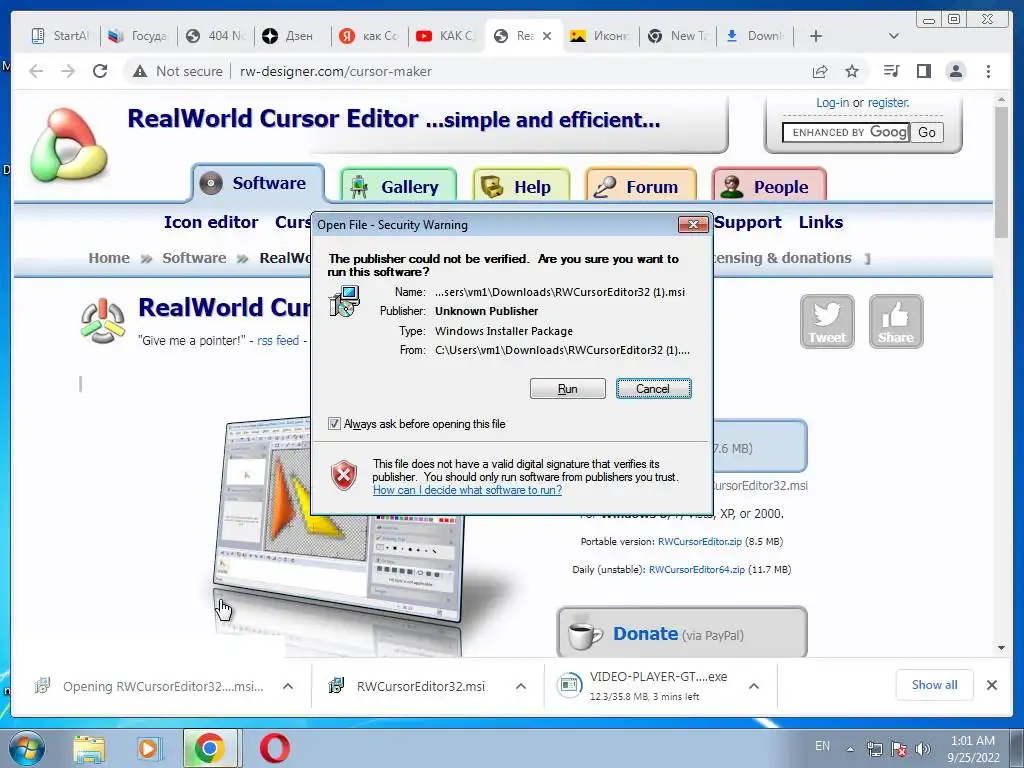The width and height of the screenshot is (1024, 768).
Task: Click the installer package icon in dialog
Action: tap(344, 302)
